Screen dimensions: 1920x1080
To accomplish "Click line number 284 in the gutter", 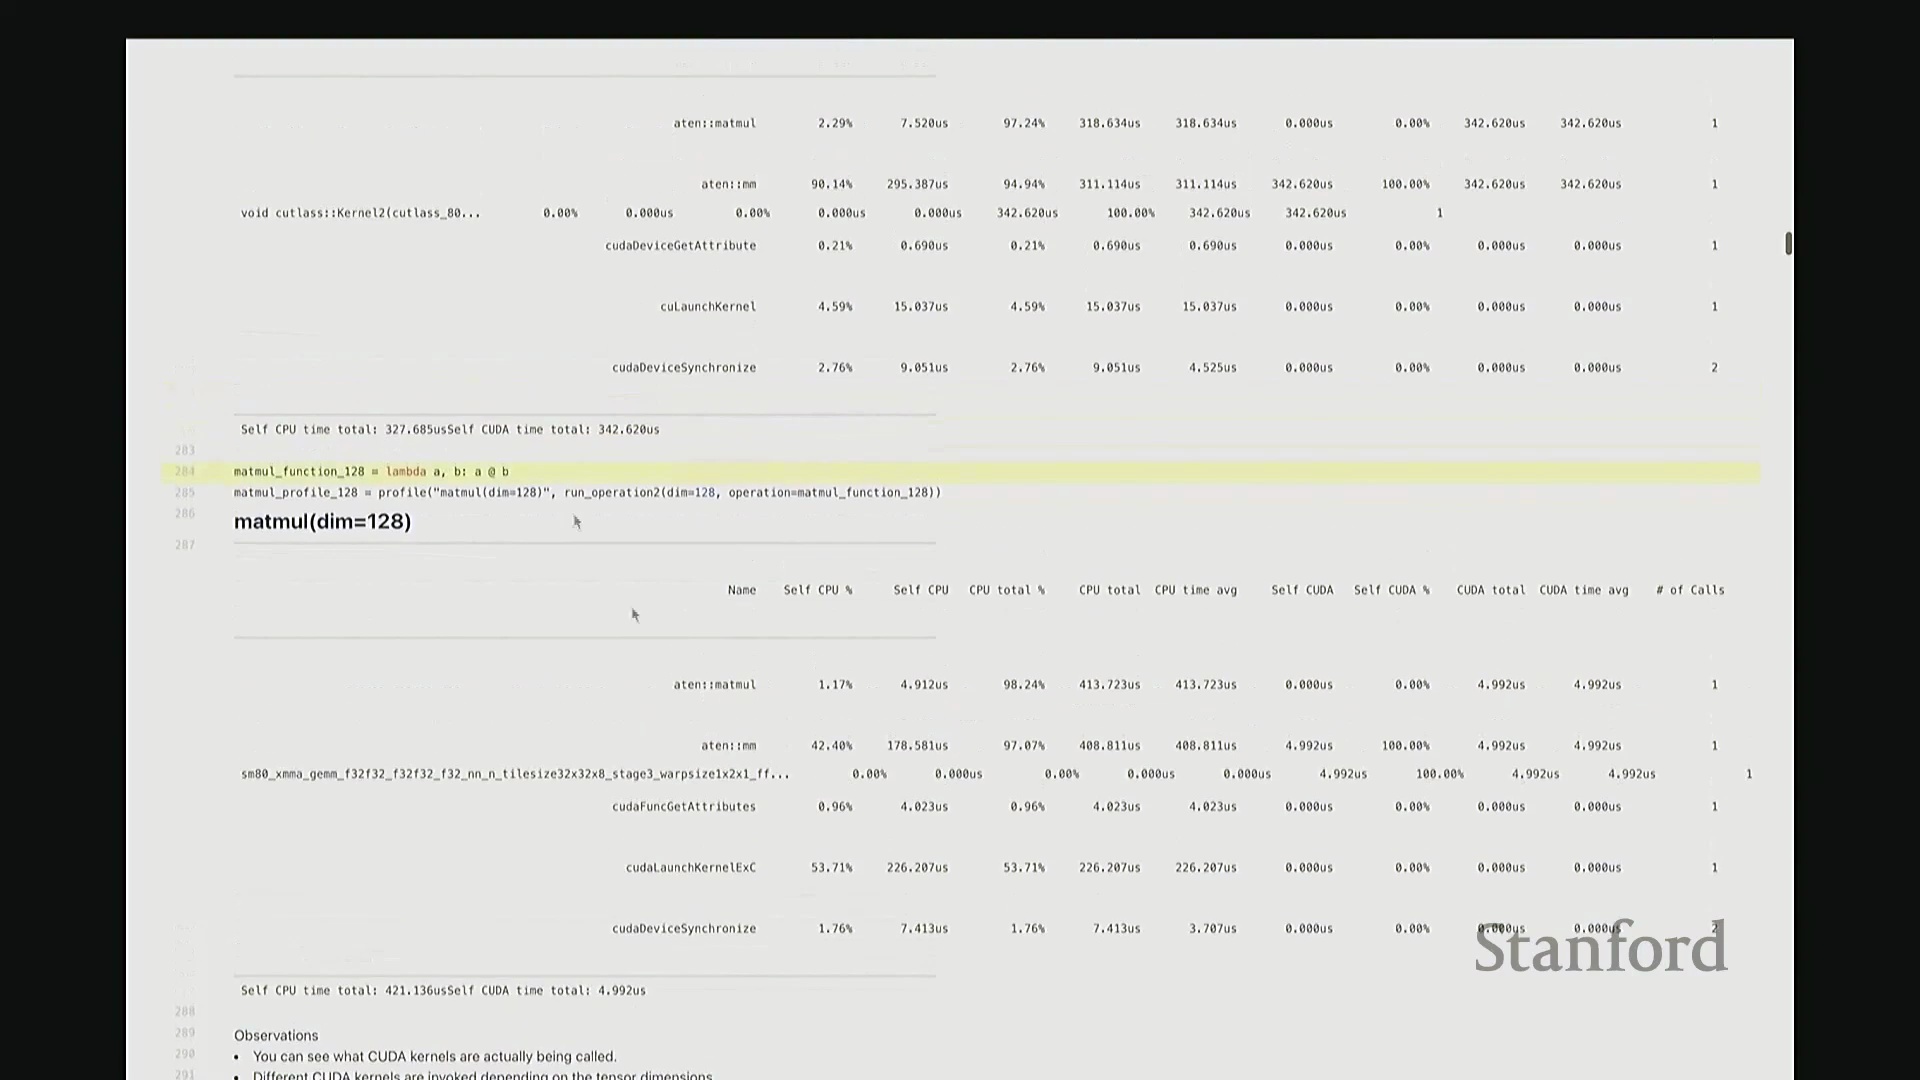I will point(185,471).
